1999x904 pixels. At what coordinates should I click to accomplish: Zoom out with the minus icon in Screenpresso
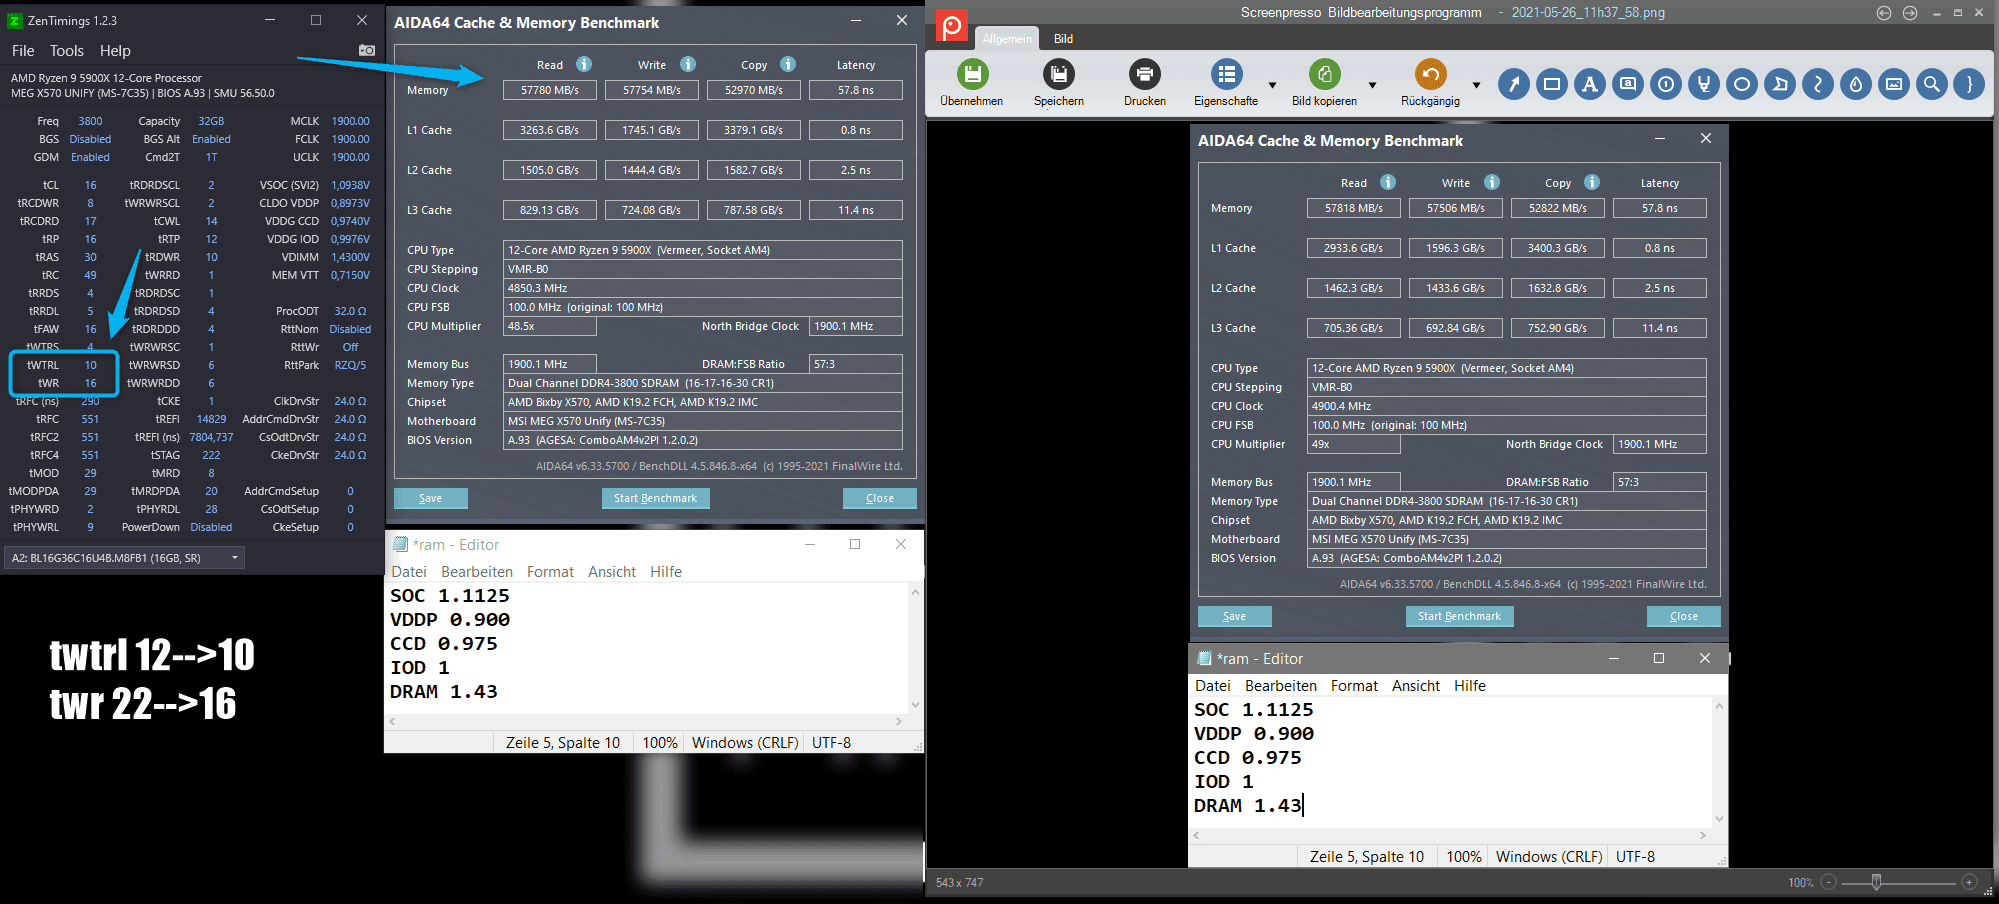[x=1829, y=882]
